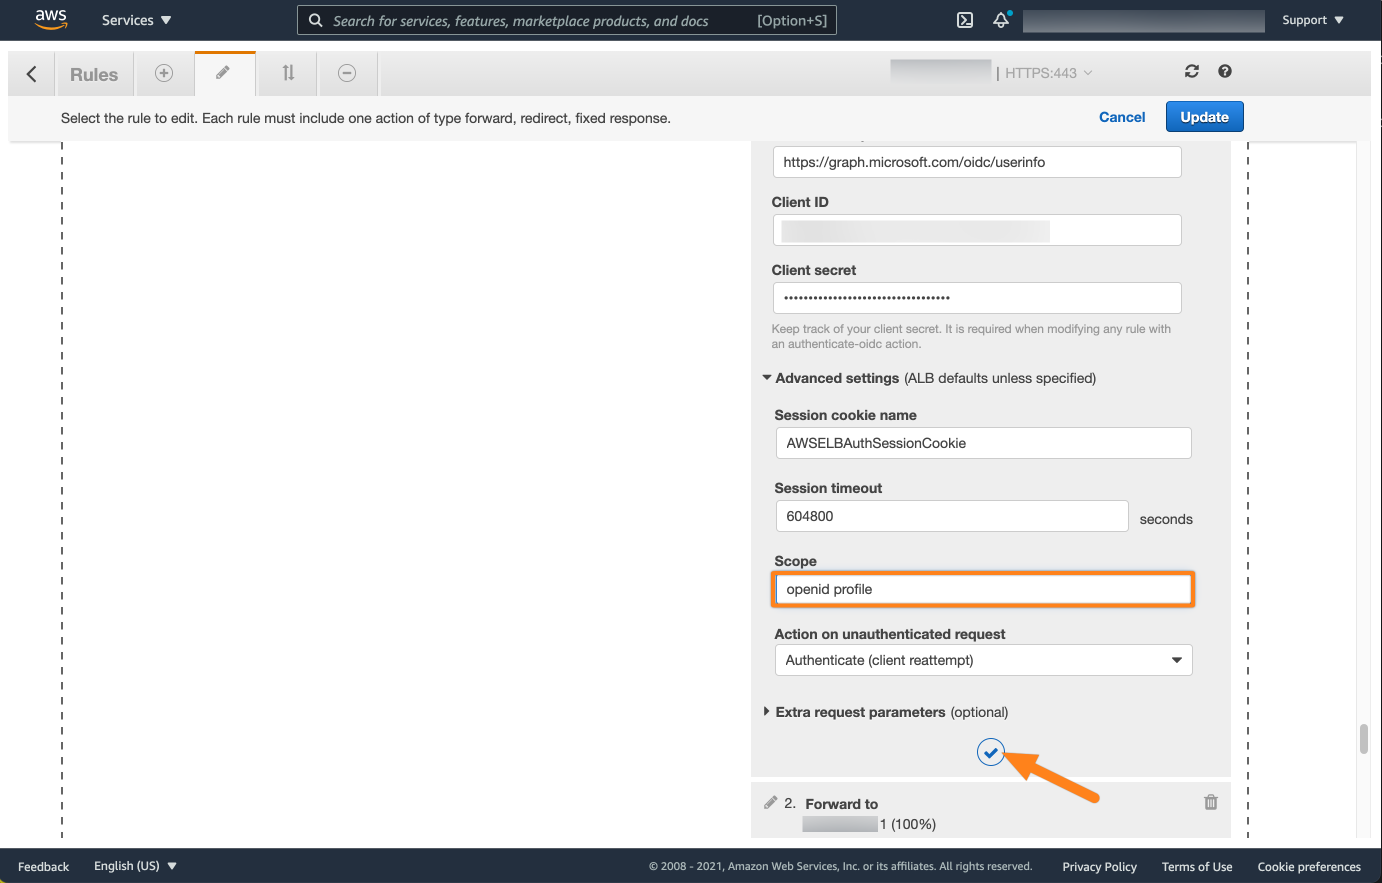
Task: Confirm the action with the blue checkmark
Action: click(990, 752)
